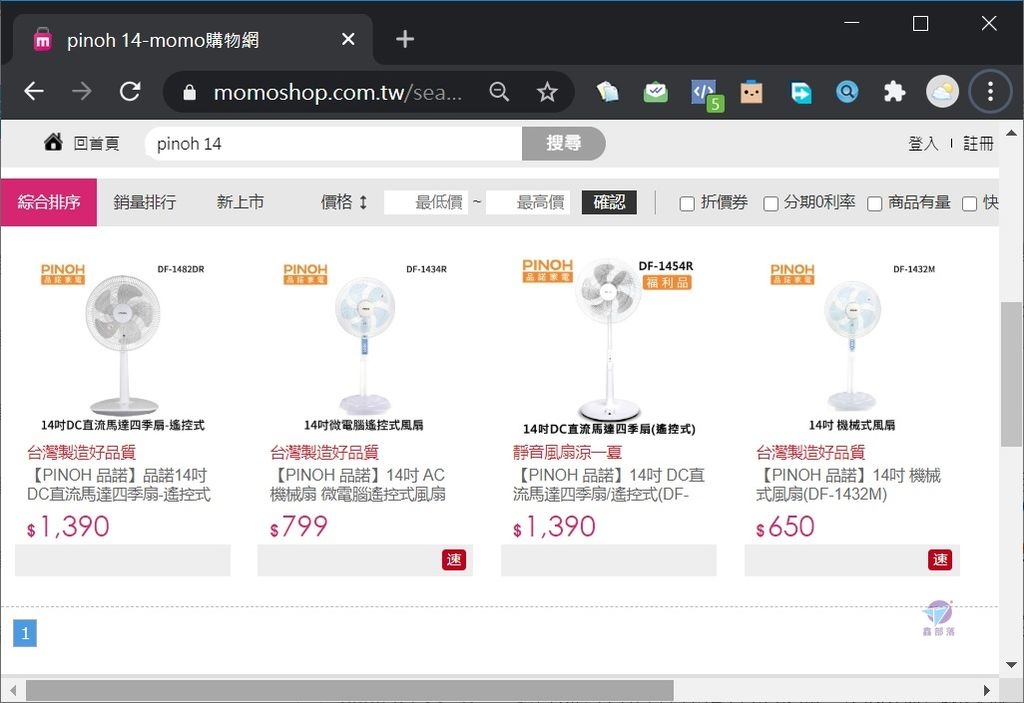Close the pinoh 14-momo tab
Image resolution: width=1024 pixels, height=703 pixels.
pos(348,39)
